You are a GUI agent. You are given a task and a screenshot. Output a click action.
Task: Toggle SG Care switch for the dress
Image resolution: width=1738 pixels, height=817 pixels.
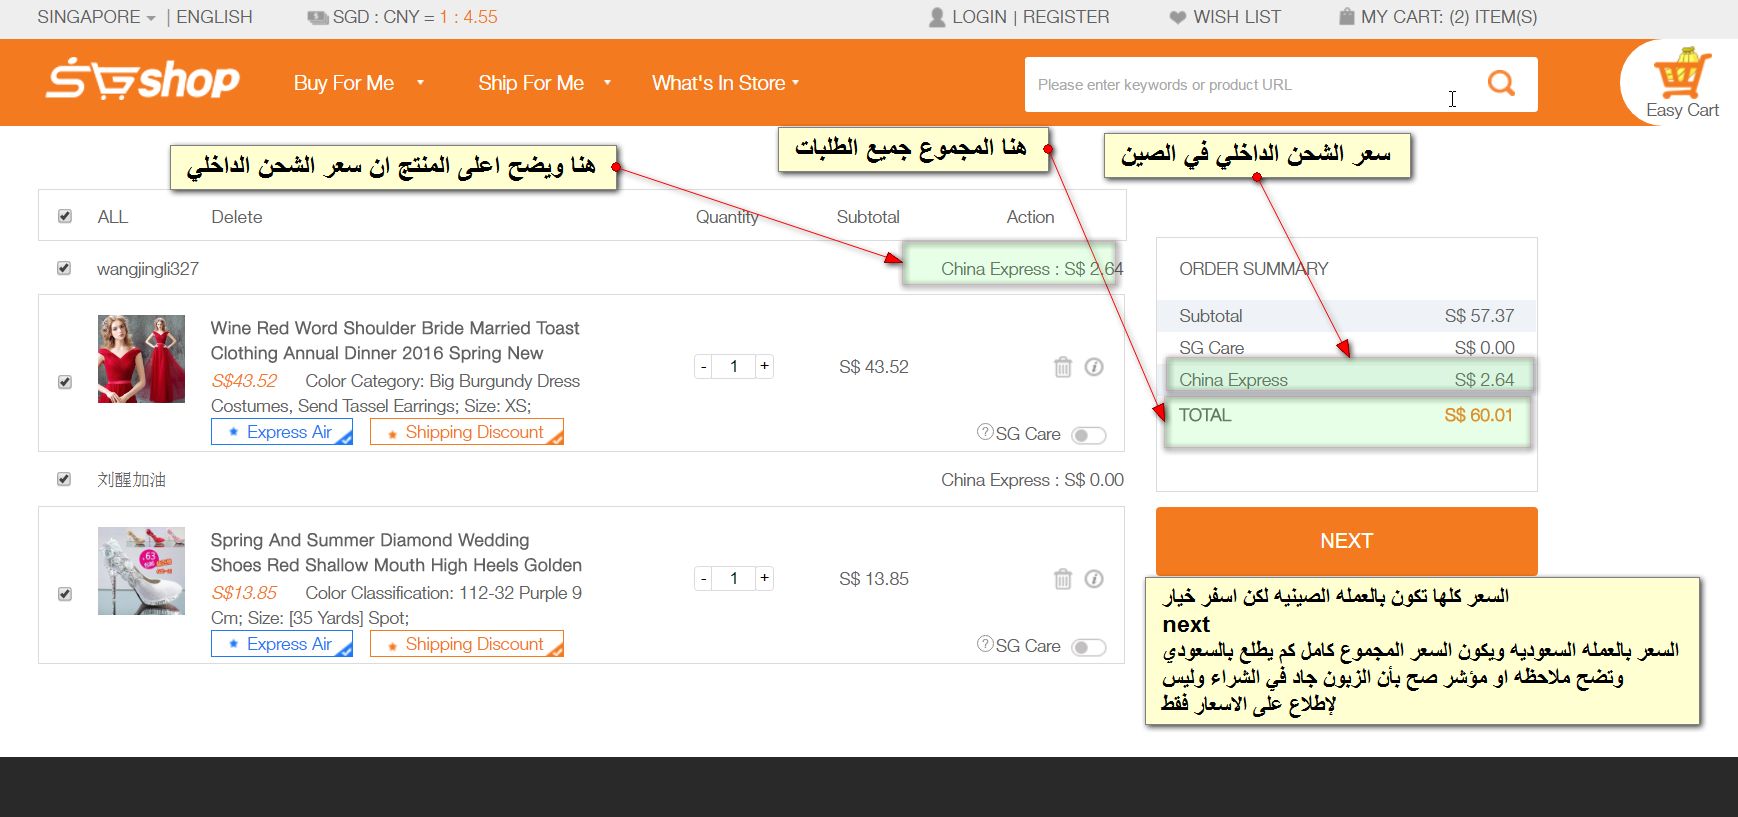tap(1088, 435)
